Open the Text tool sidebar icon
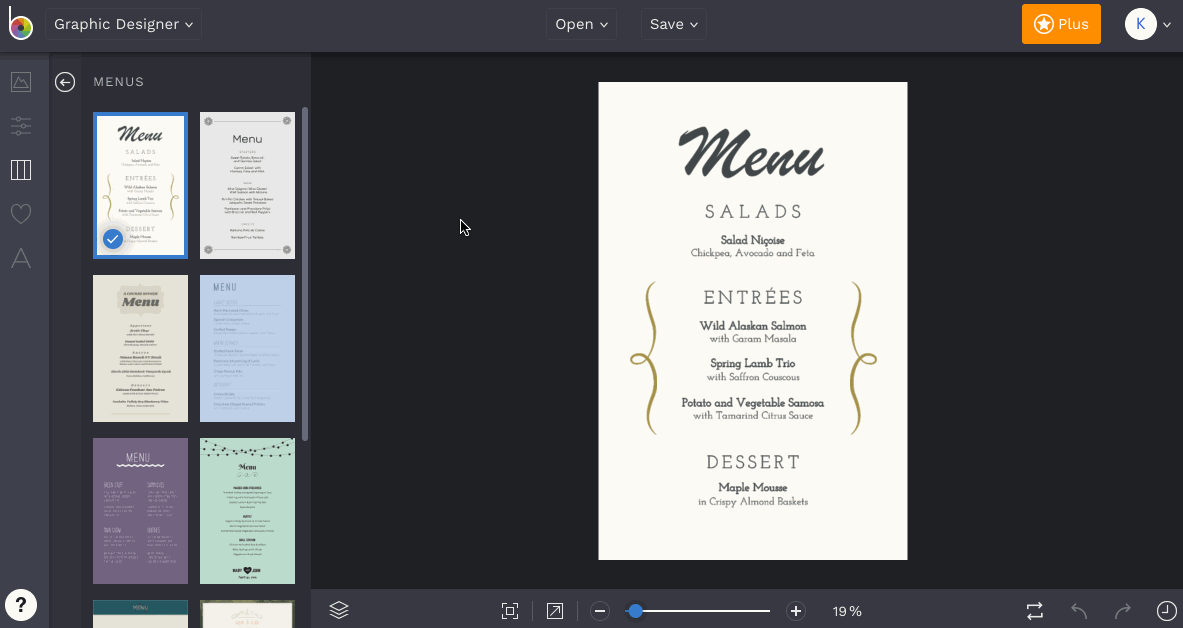The image size is (1183, 628). pyautogui.click(x=21, y=258)
